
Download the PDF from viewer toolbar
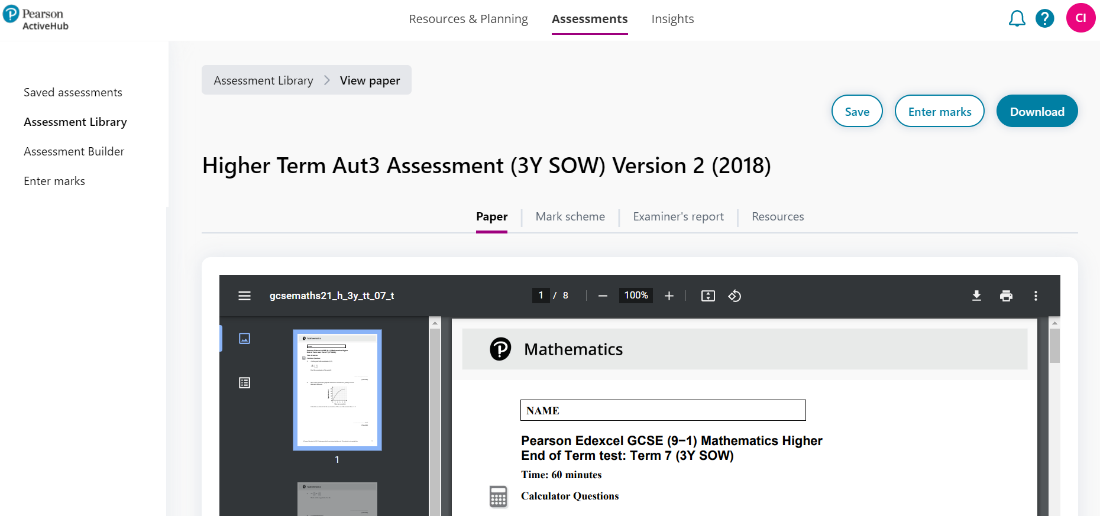(x=977, y=296)
